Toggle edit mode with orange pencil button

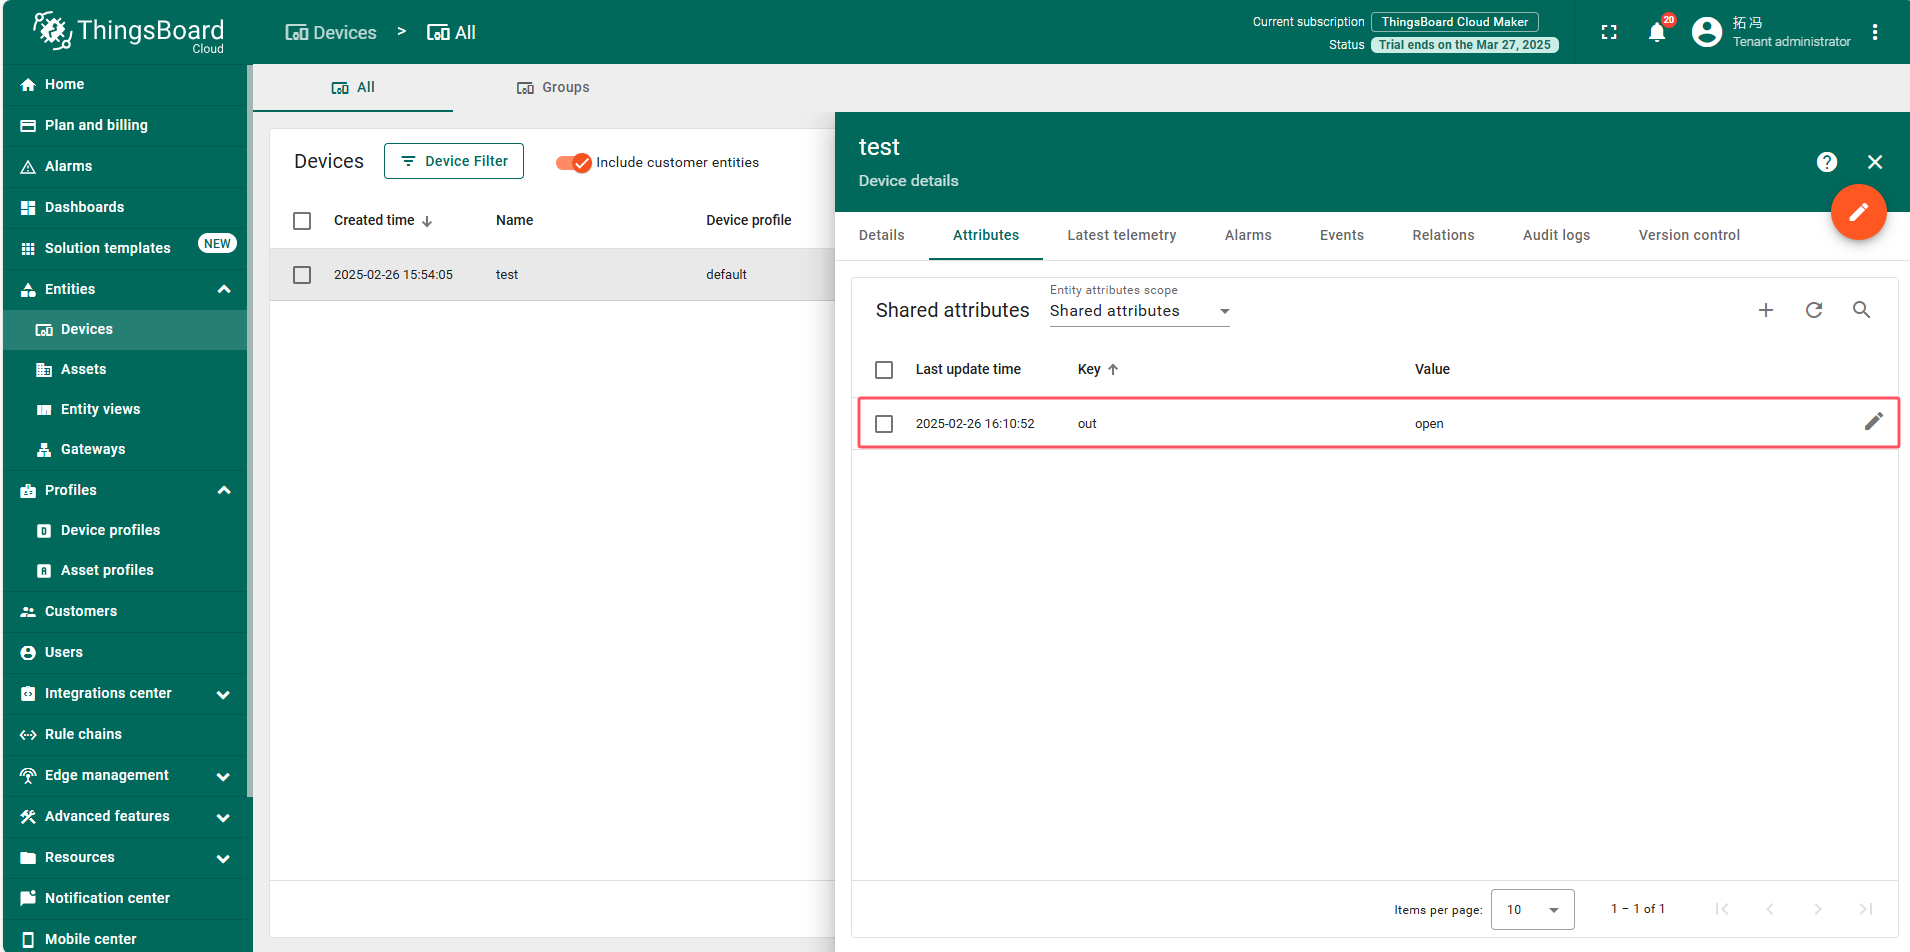1858,212
